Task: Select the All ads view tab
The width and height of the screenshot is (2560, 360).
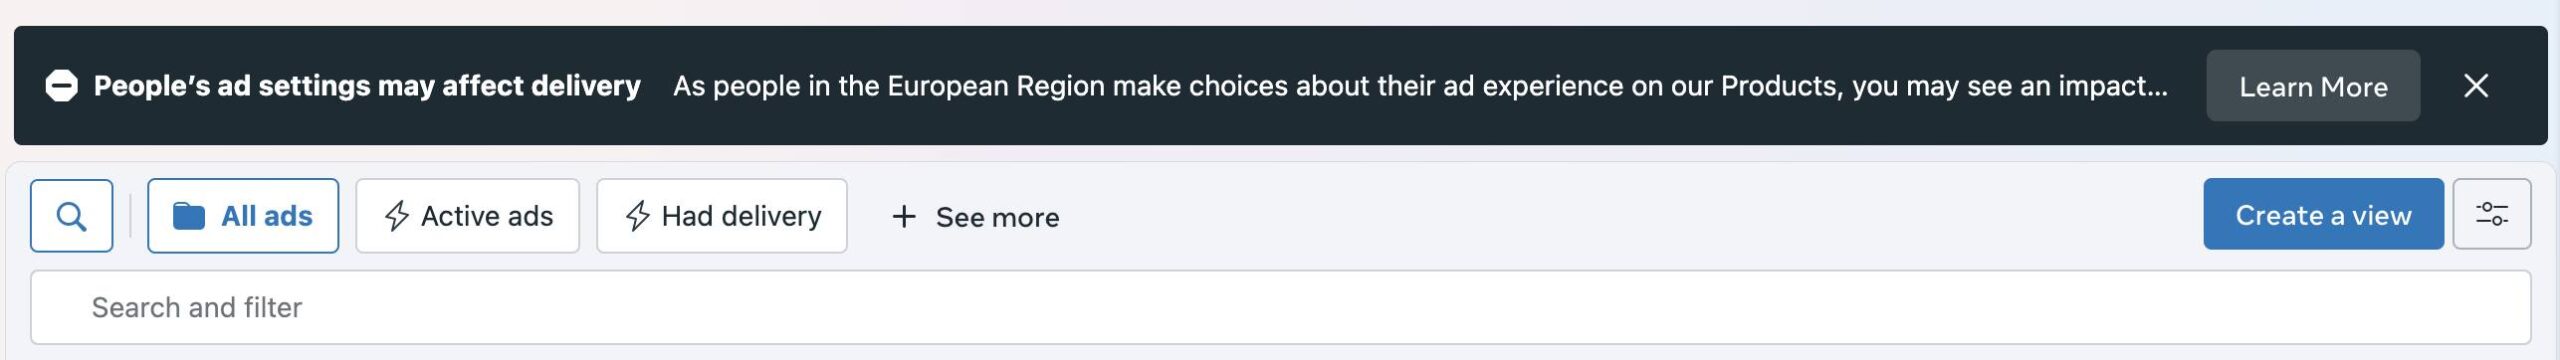Action: click(243, 216)
